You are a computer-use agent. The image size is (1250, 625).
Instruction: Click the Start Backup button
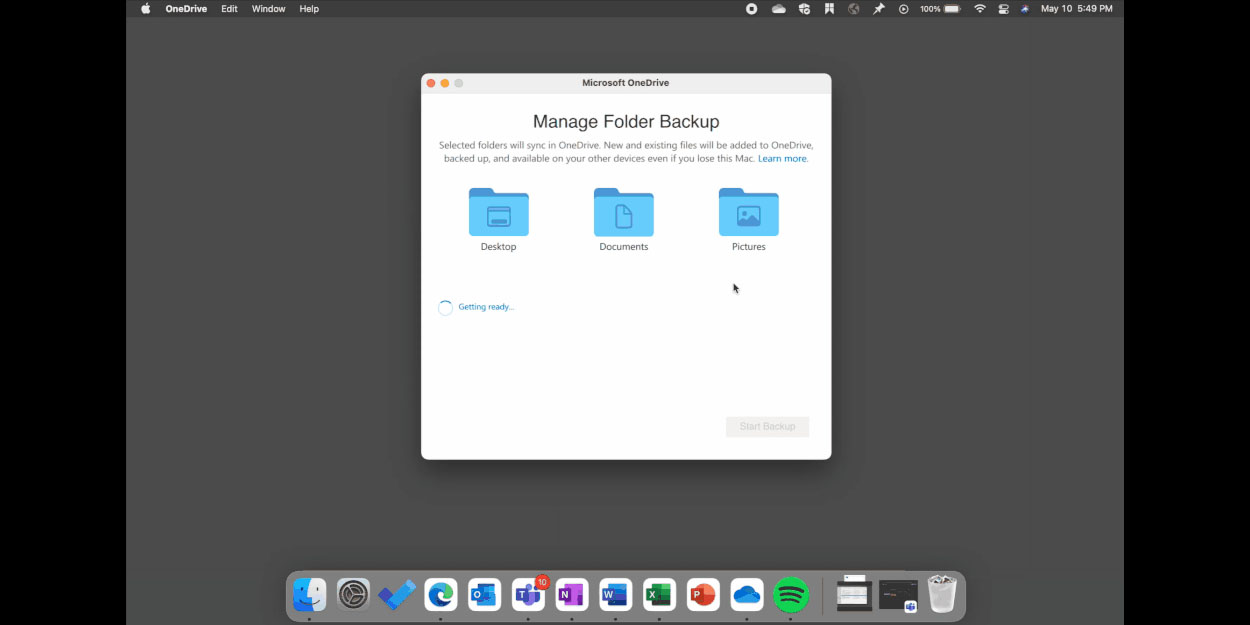pos(767,427)
